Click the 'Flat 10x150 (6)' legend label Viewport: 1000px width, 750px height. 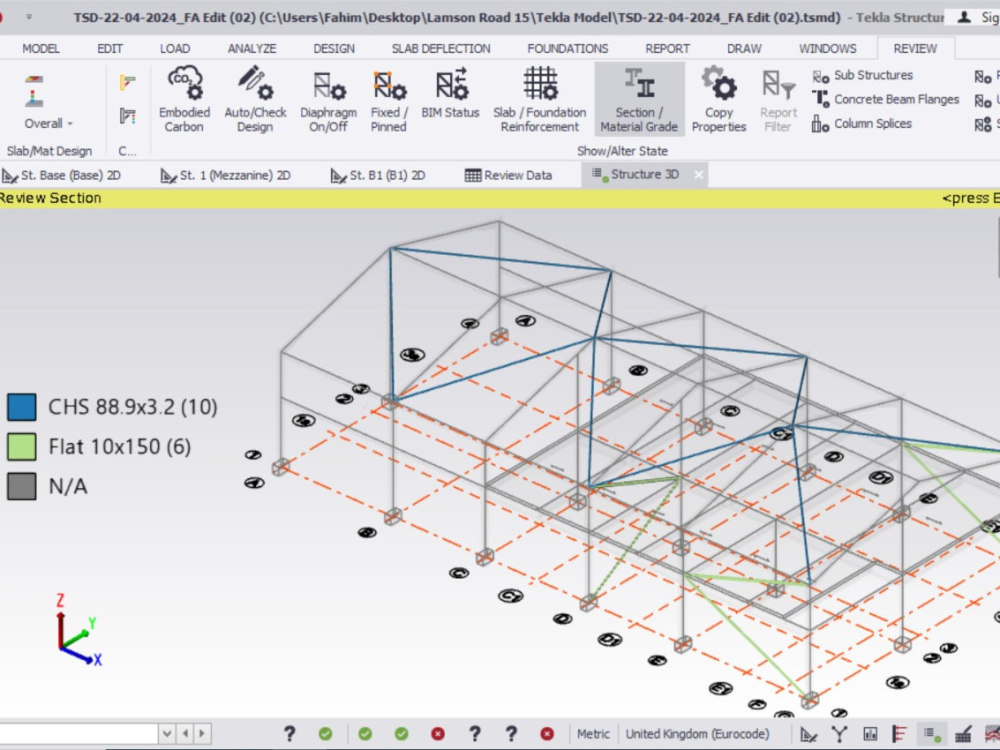click(119, 446)
